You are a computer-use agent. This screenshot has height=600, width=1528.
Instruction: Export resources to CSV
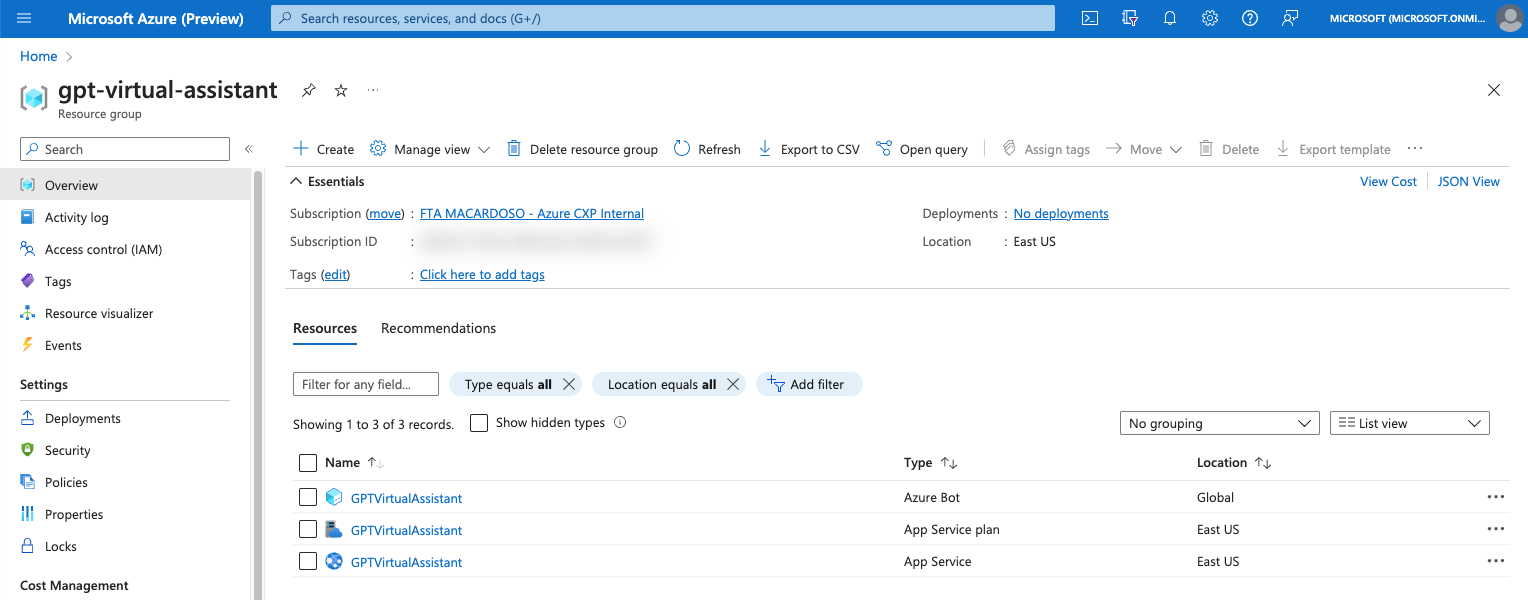(809, 149)
